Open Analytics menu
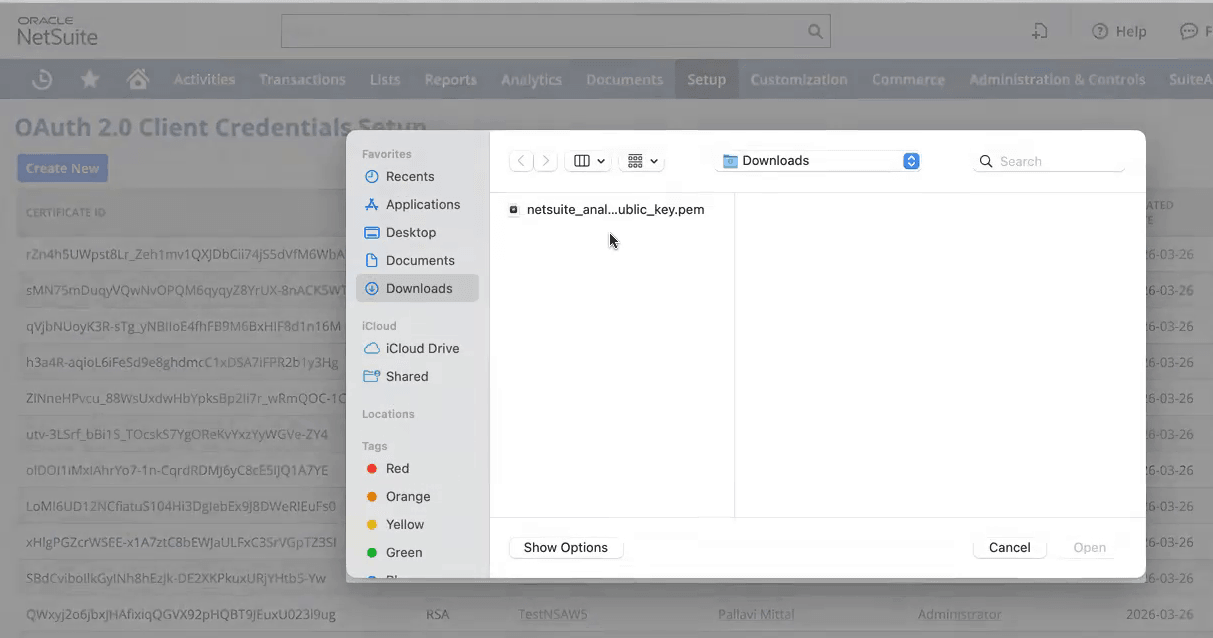1213x638 pixels. [x=531, y=79]
